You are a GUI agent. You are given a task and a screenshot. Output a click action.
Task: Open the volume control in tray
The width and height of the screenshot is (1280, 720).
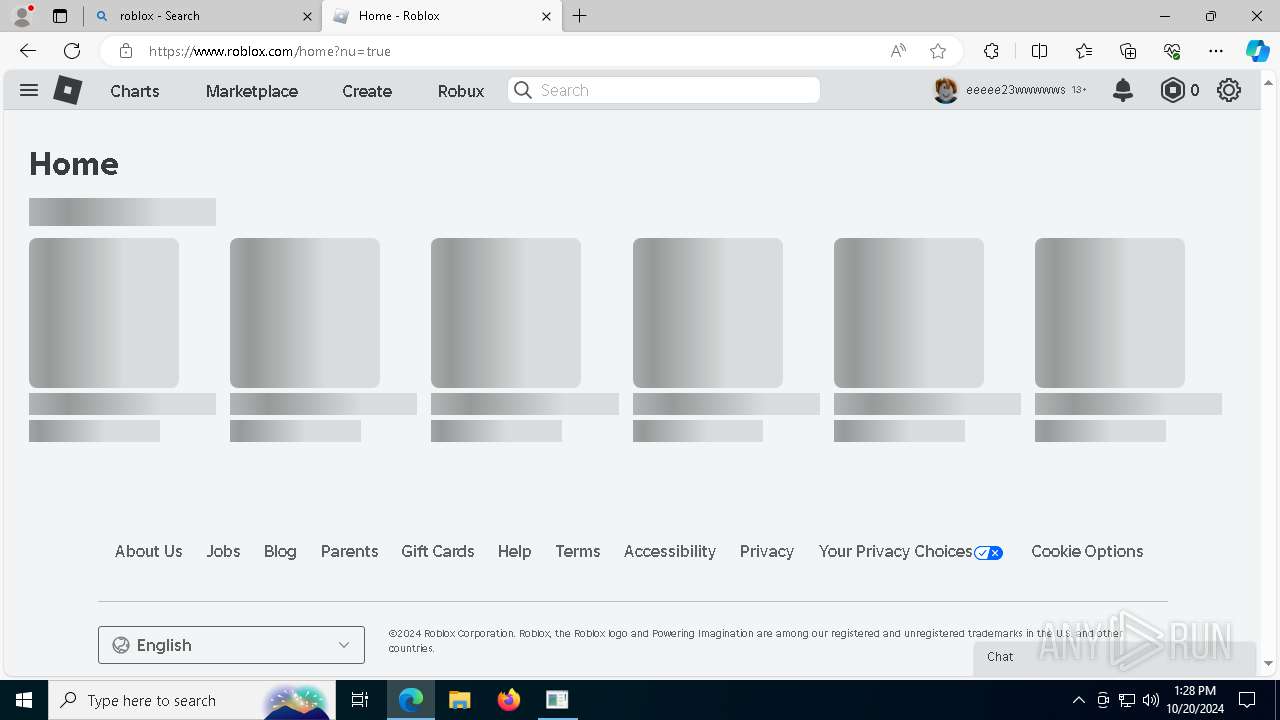[x=1151, y=700]
